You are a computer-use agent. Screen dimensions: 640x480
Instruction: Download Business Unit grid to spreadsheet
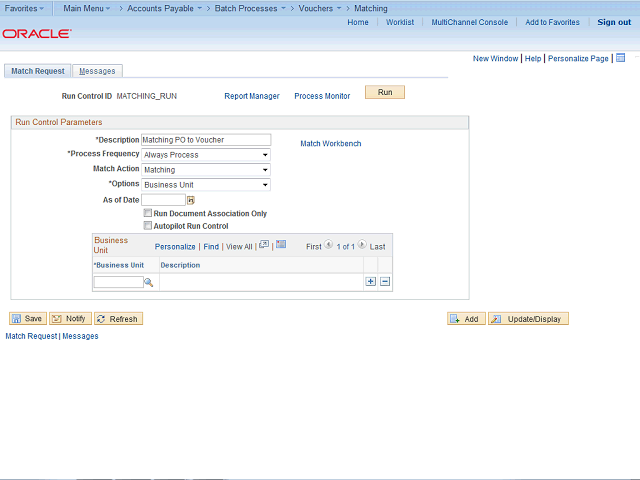[x=281, y=244]
